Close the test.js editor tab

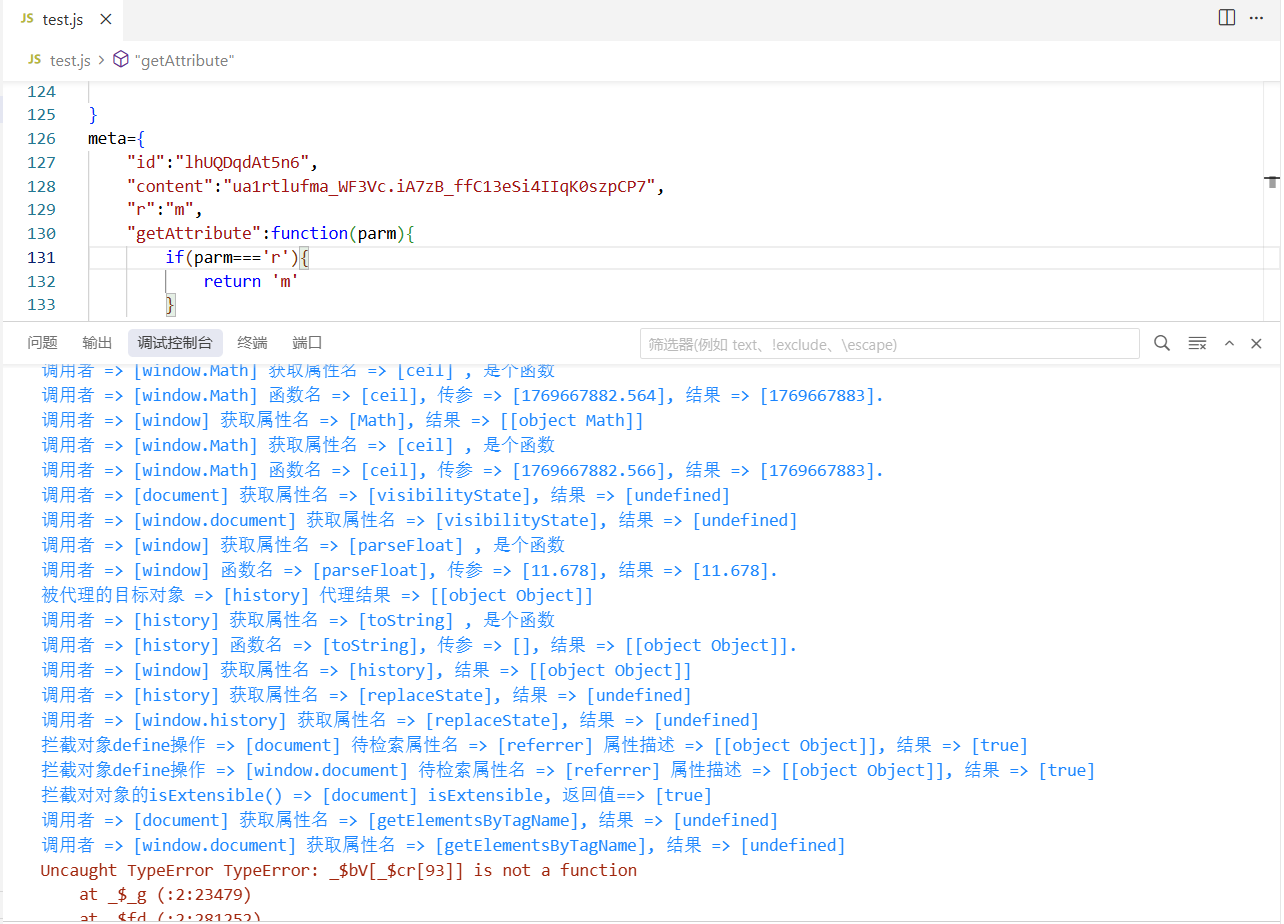point(106,19)
